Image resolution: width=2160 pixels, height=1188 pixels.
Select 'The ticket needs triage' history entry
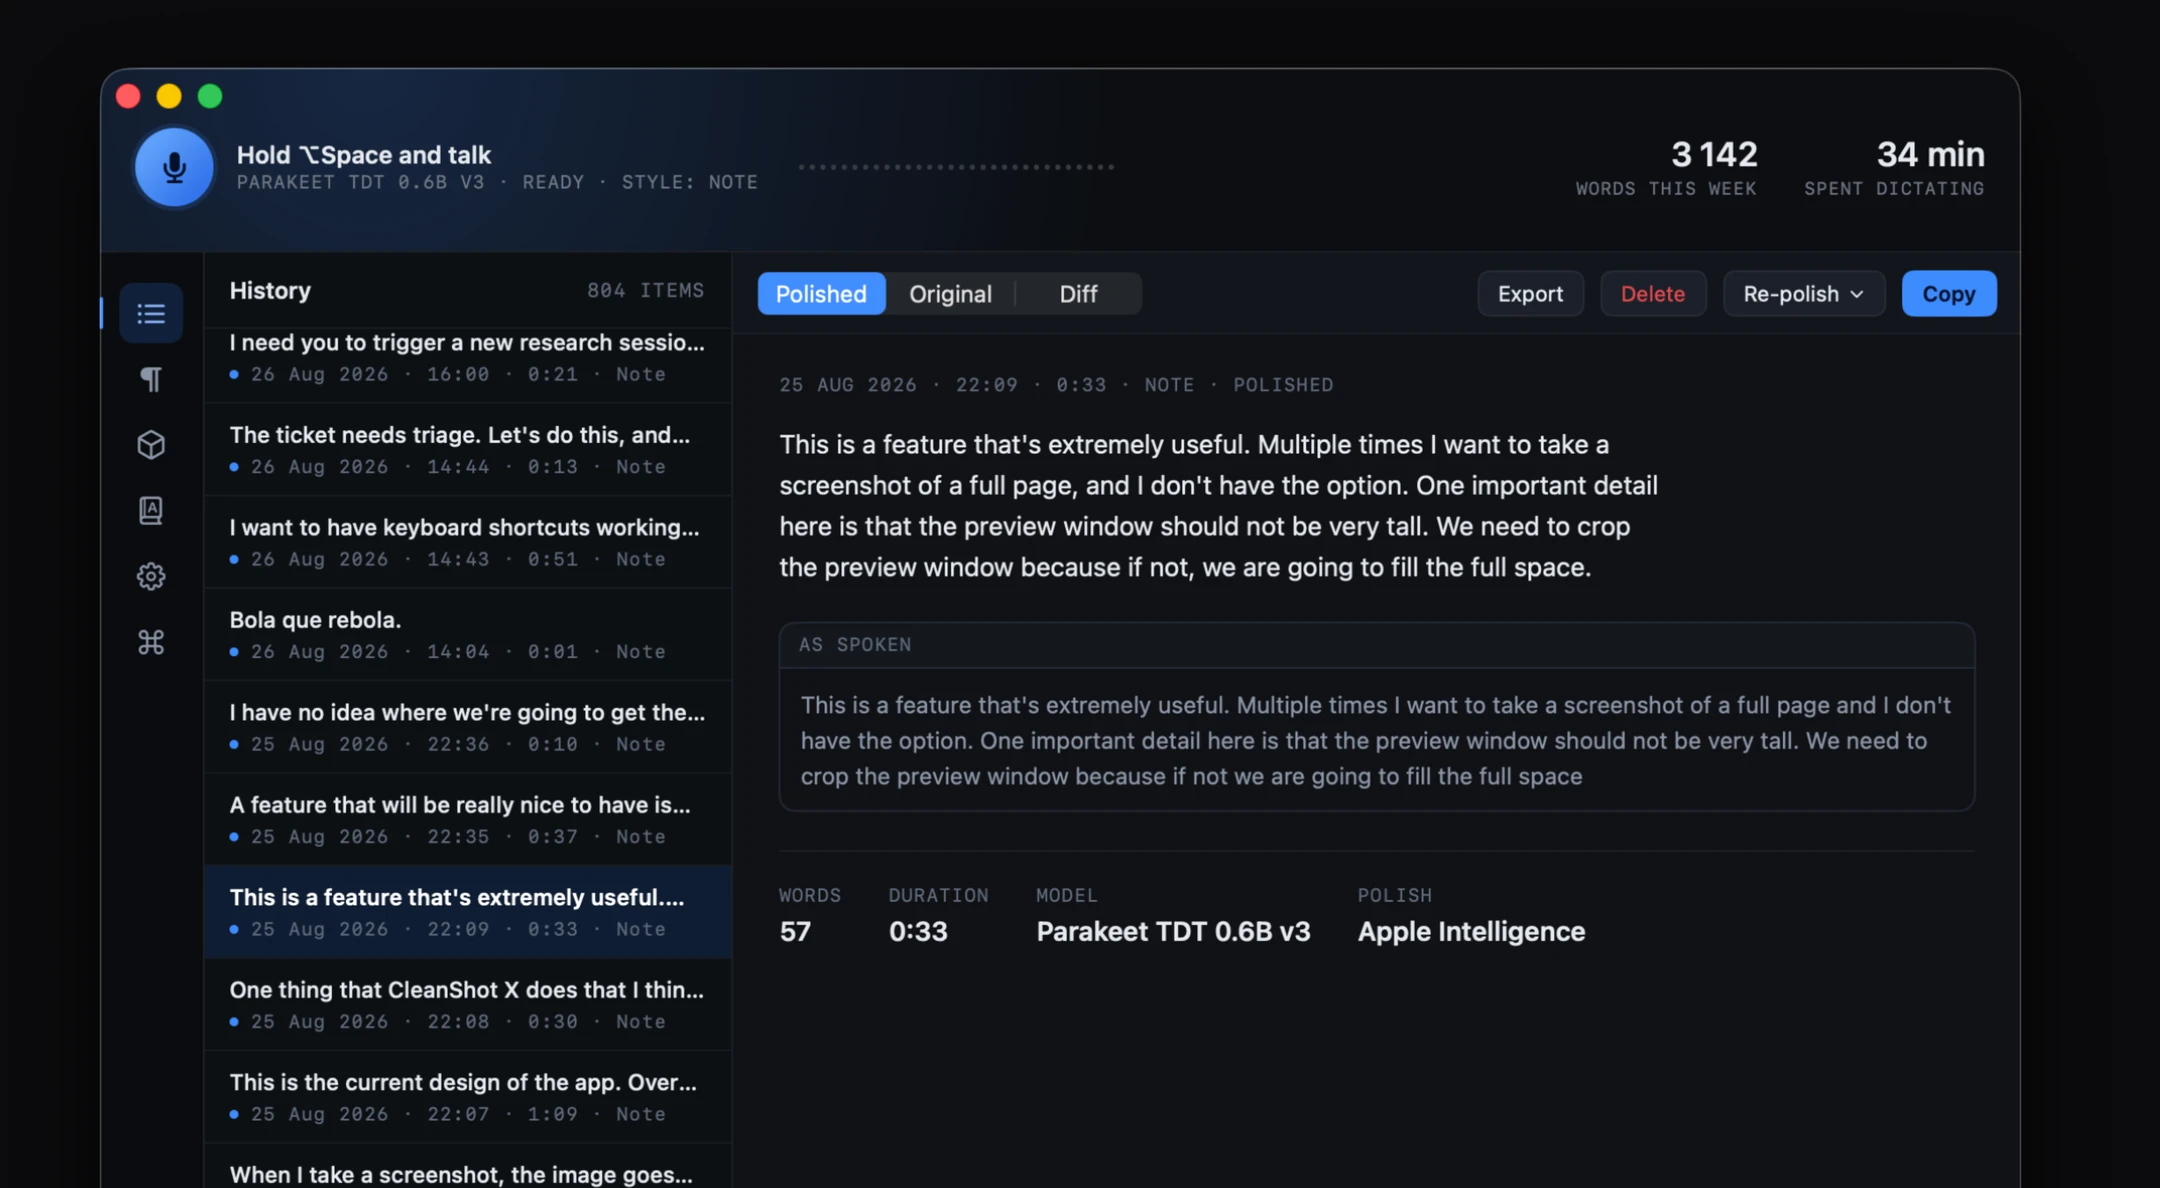(468, 449)
